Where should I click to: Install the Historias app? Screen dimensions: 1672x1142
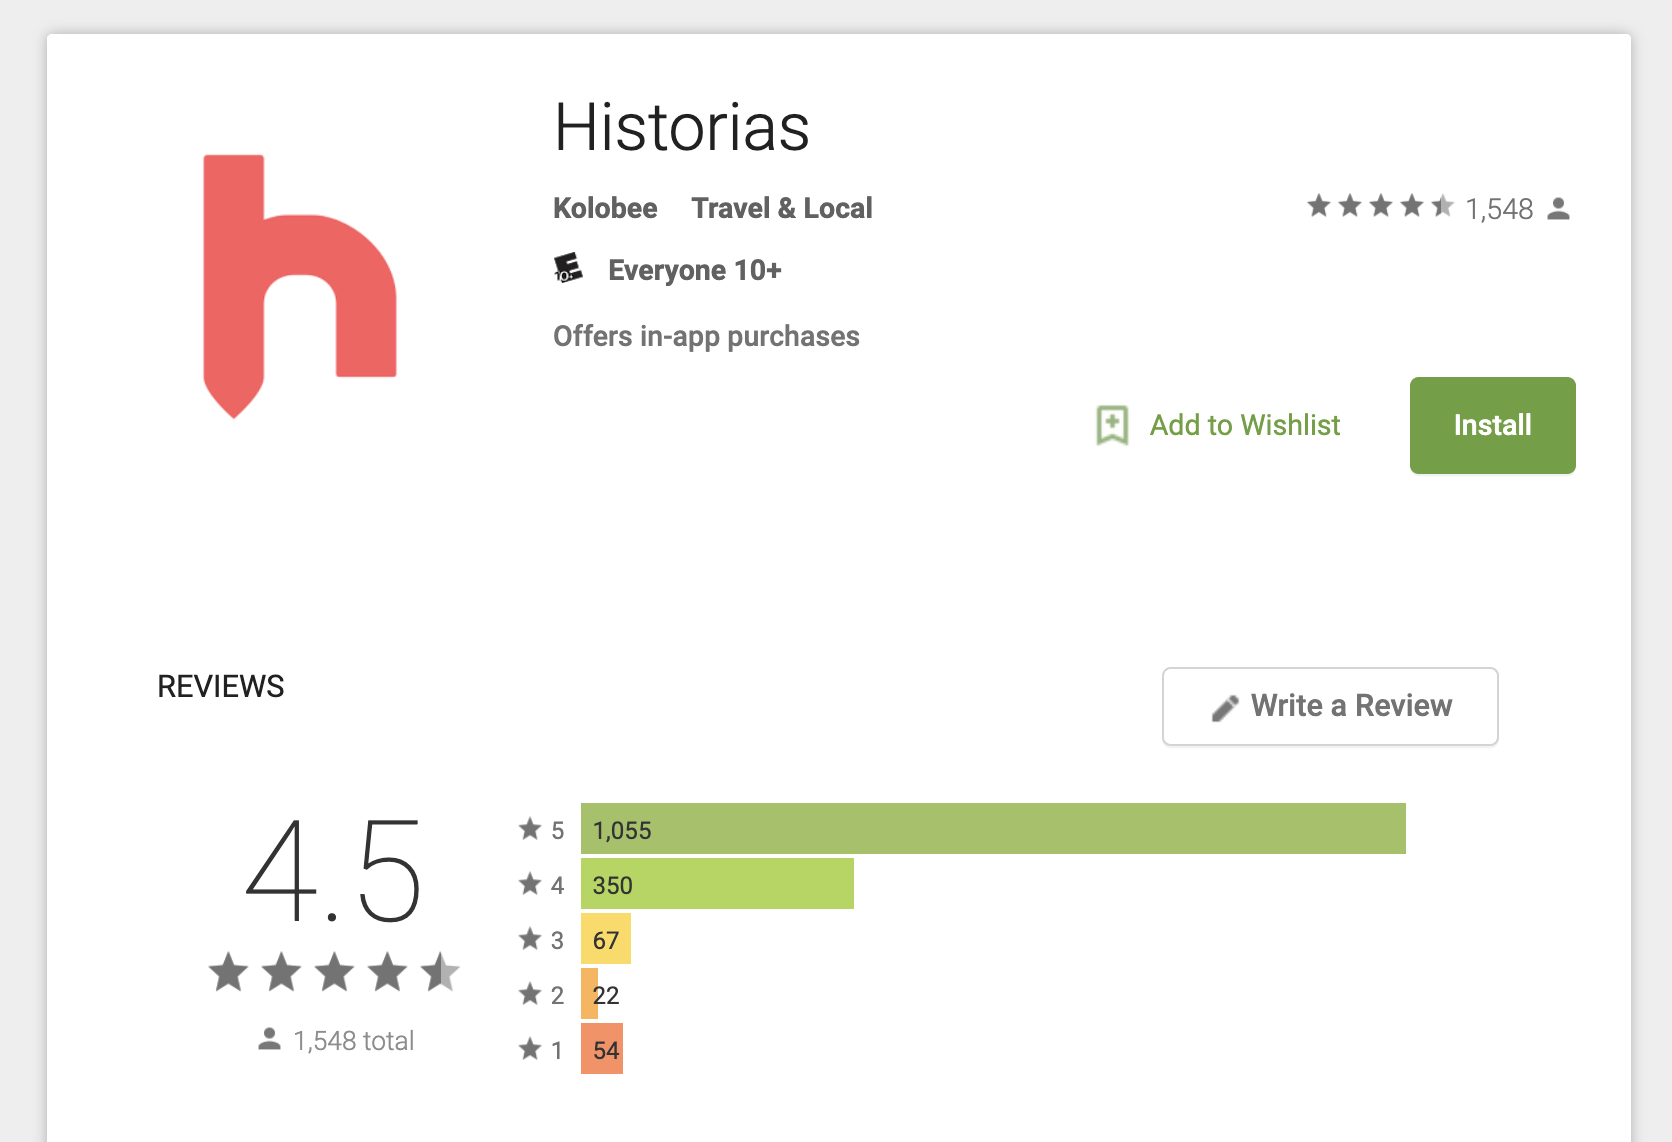click(1492, 425)
